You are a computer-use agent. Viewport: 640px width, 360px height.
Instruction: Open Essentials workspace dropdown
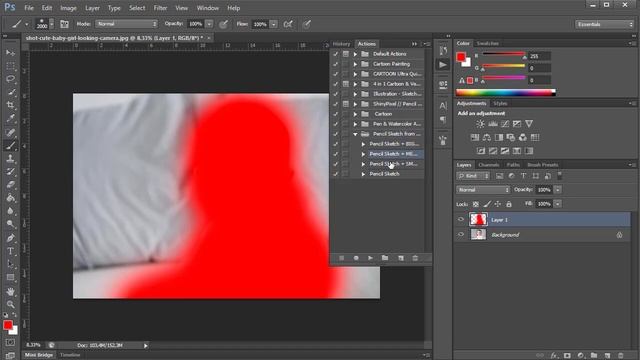coord(604,24)
